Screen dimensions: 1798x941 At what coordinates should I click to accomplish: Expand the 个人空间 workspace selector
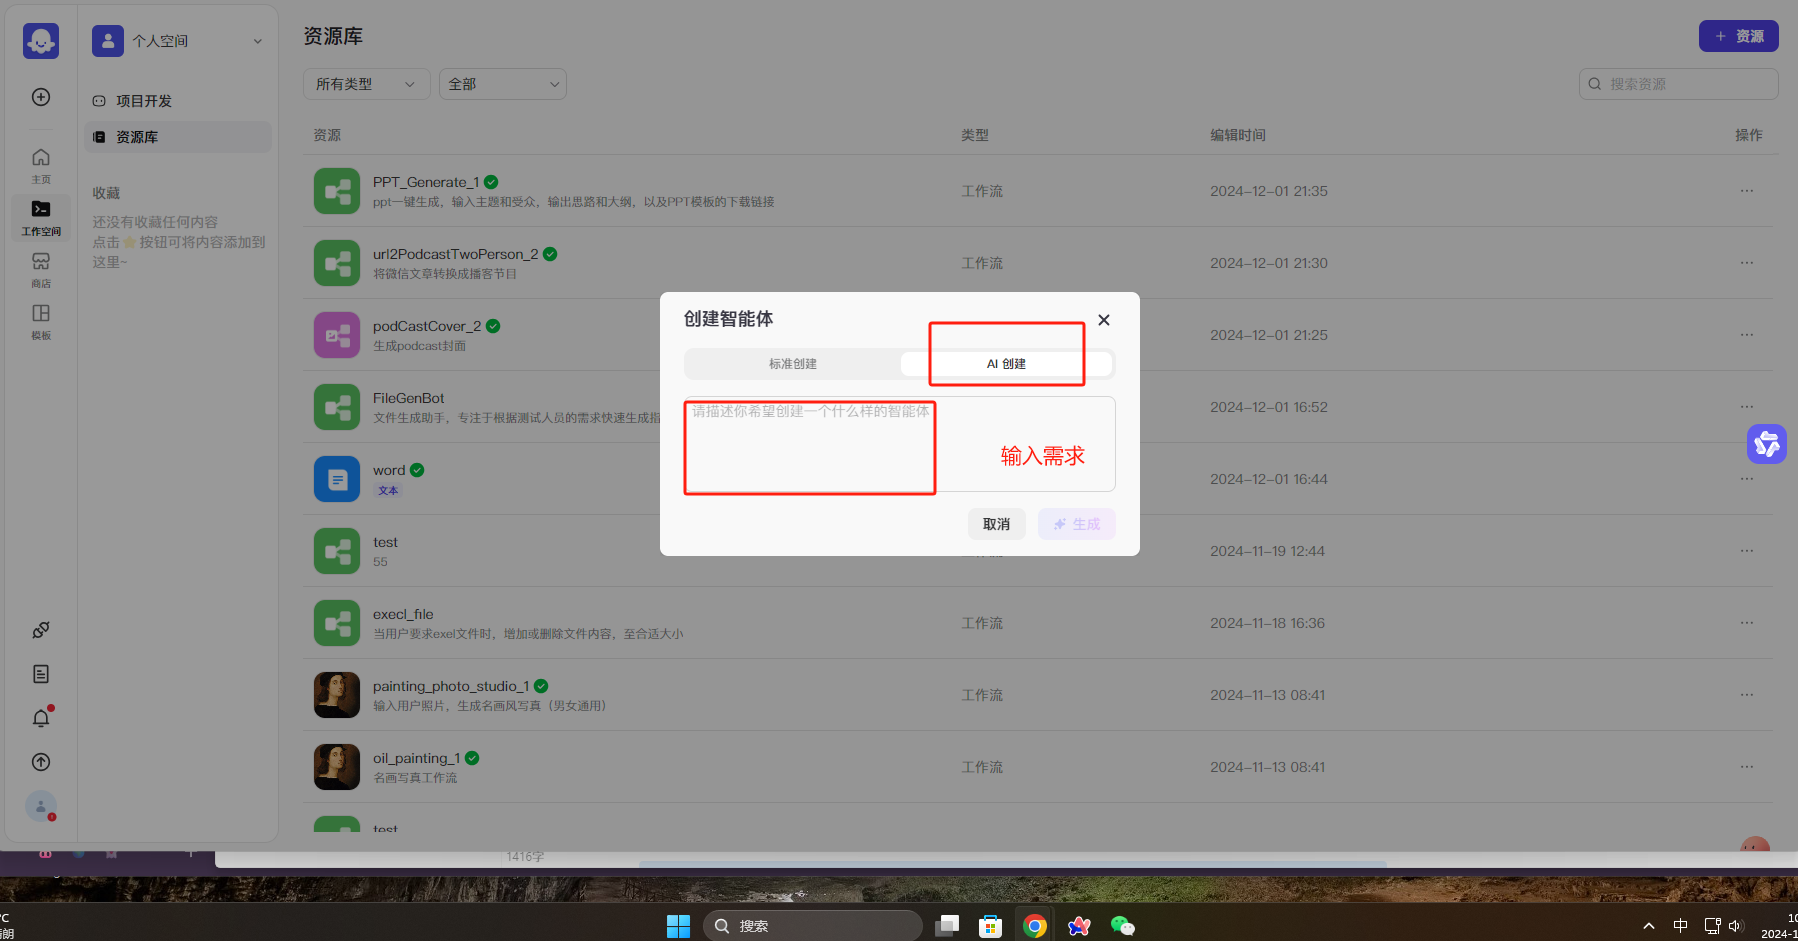click(x=178, y=41)
